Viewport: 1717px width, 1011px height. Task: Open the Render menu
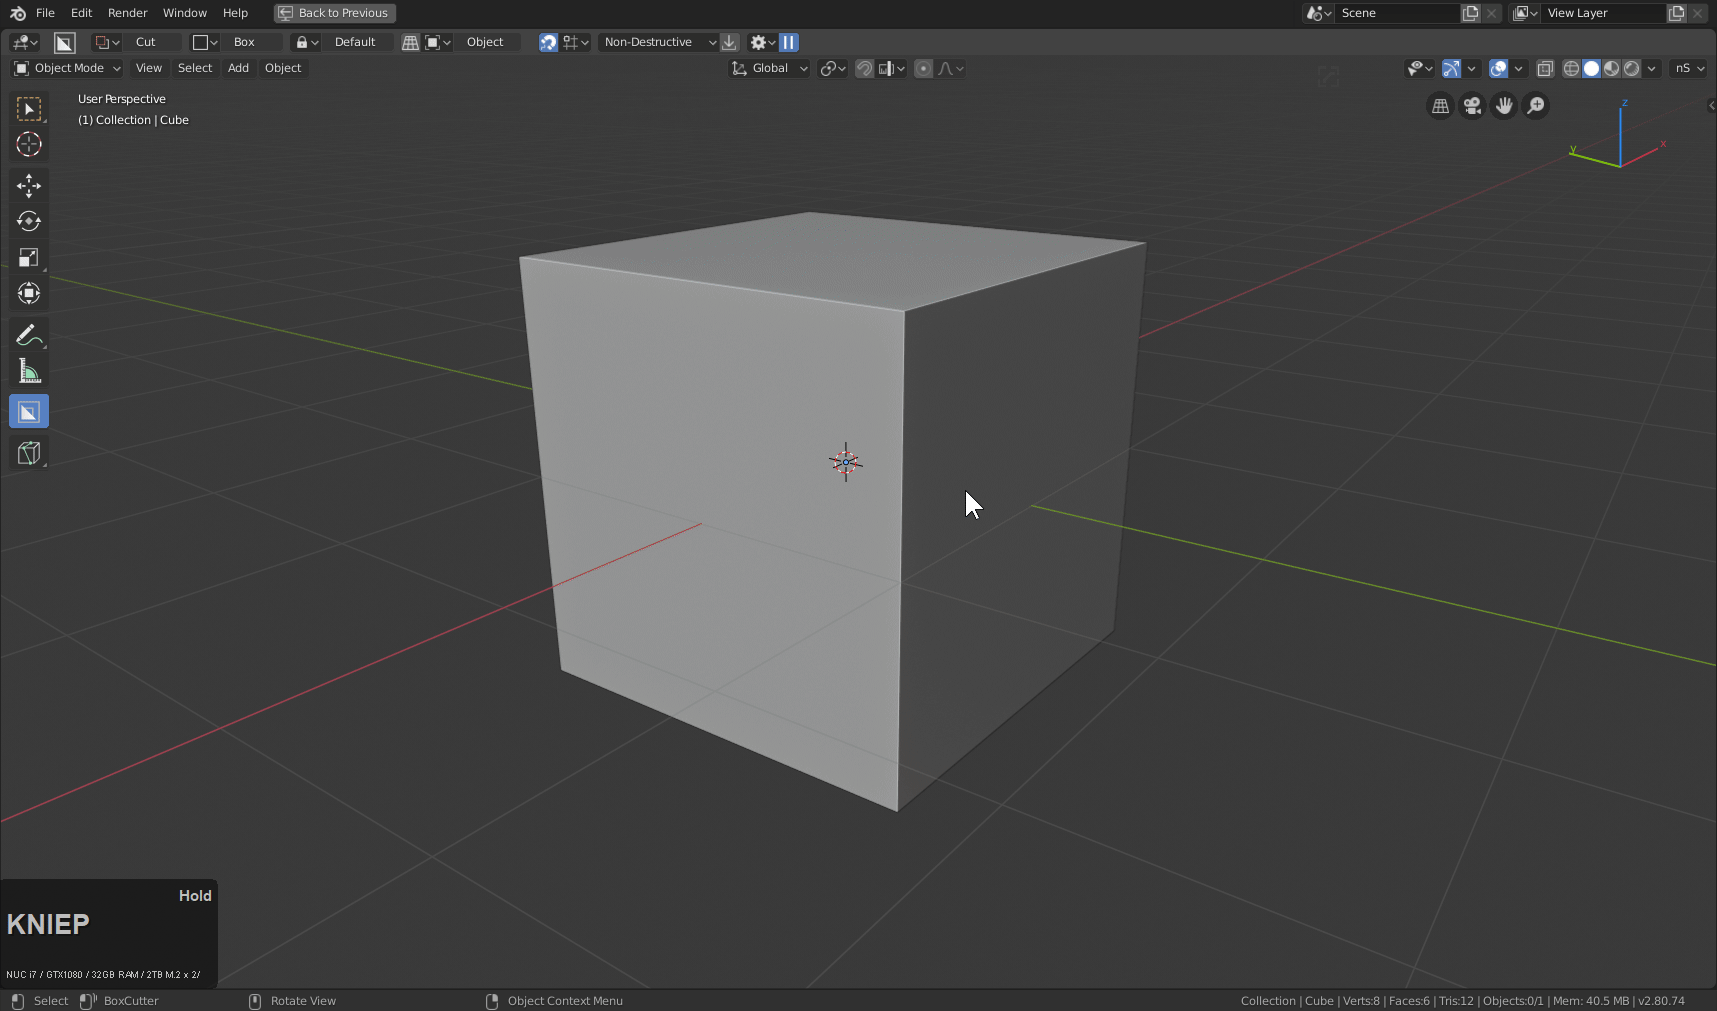click(x=127, y=13)
